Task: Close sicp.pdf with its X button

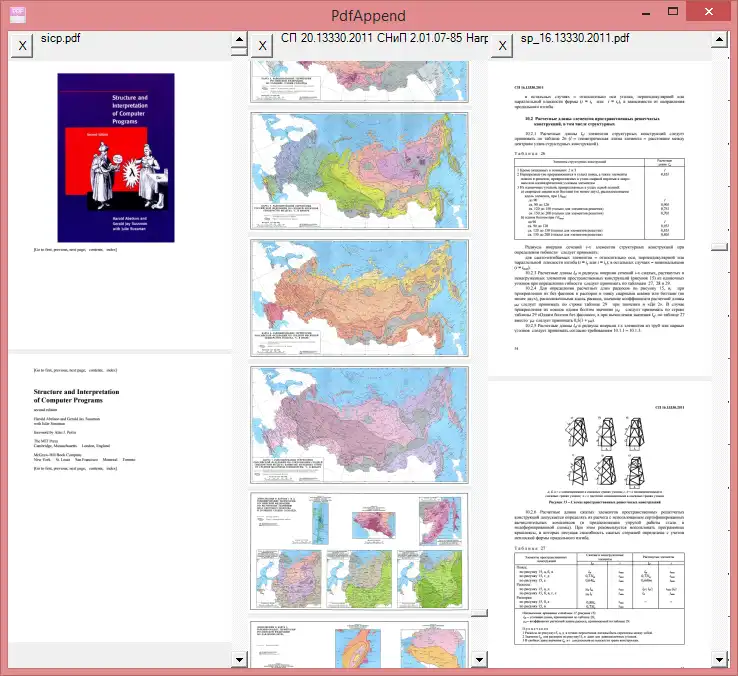Action: click(22, 46)
